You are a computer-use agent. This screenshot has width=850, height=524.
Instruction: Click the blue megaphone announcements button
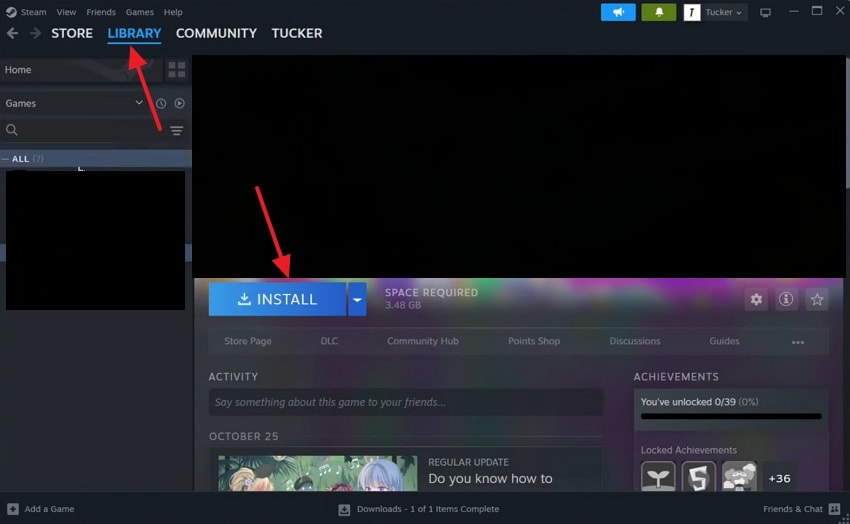click(618, 12)
